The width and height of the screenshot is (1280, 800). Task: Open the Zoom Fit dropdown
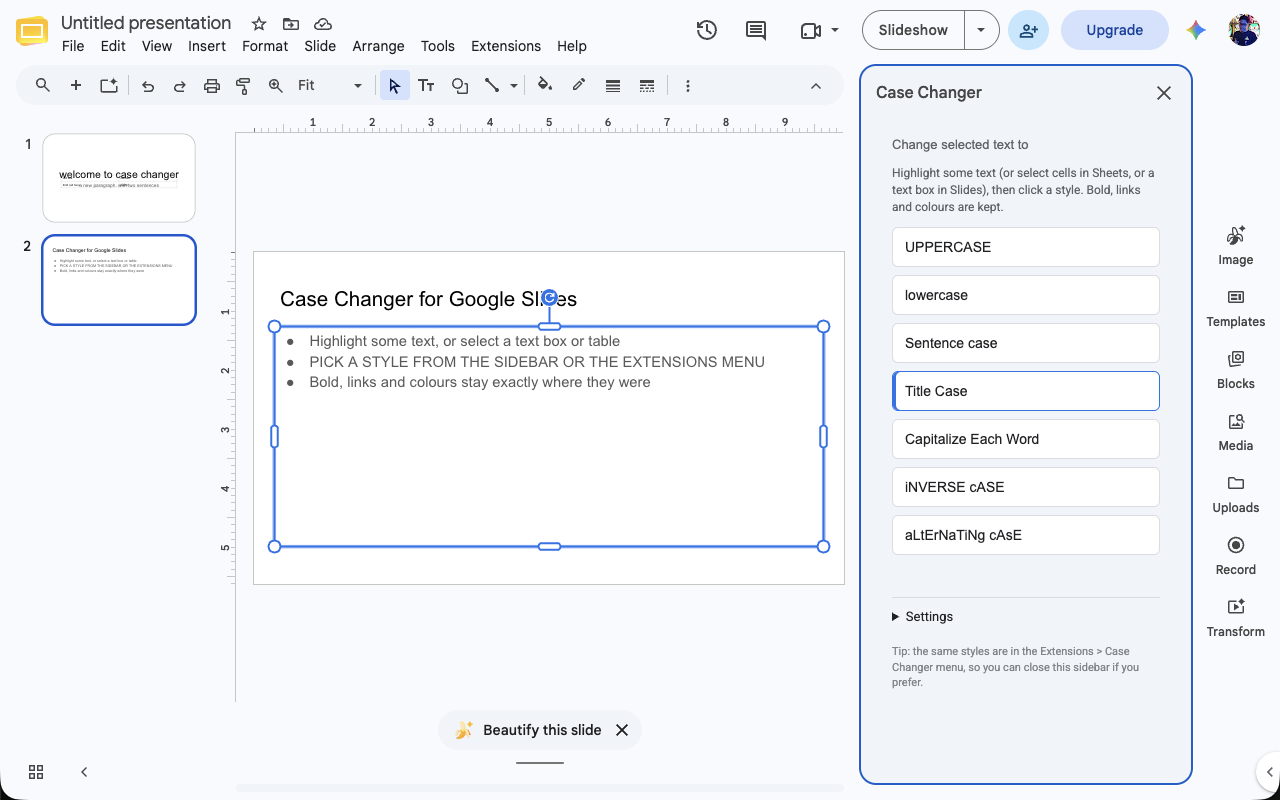330,86
